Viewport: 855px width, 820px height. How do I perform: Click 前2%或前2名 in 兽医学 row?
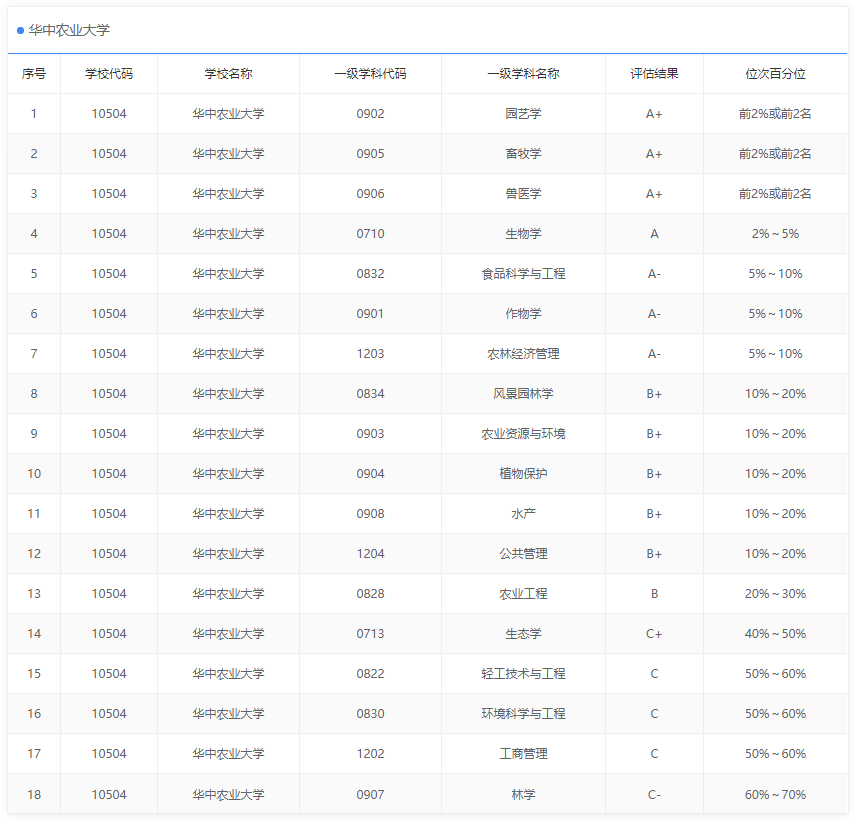[x=775, y=194]
